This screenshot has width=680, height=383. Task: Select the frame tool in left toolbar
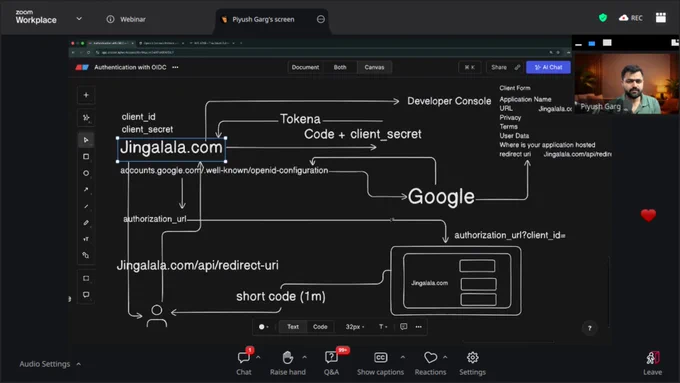[86, 278]
